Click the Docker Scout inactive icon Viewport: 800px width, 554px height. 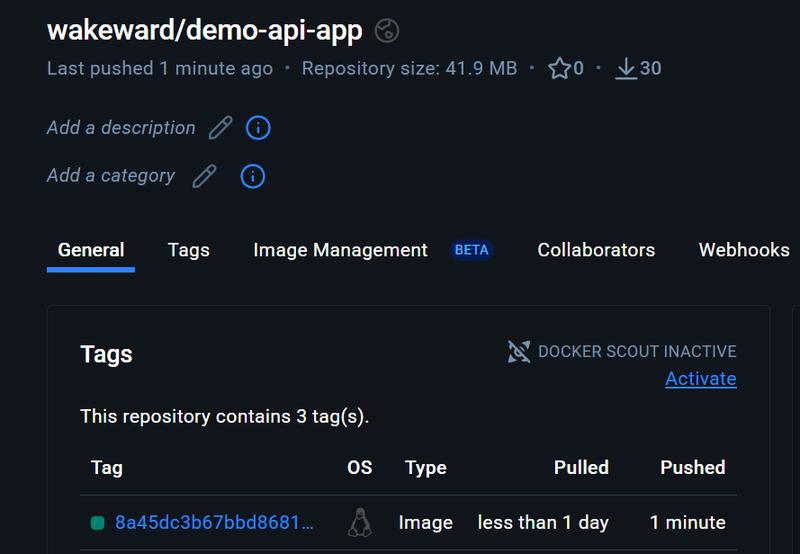519,351
